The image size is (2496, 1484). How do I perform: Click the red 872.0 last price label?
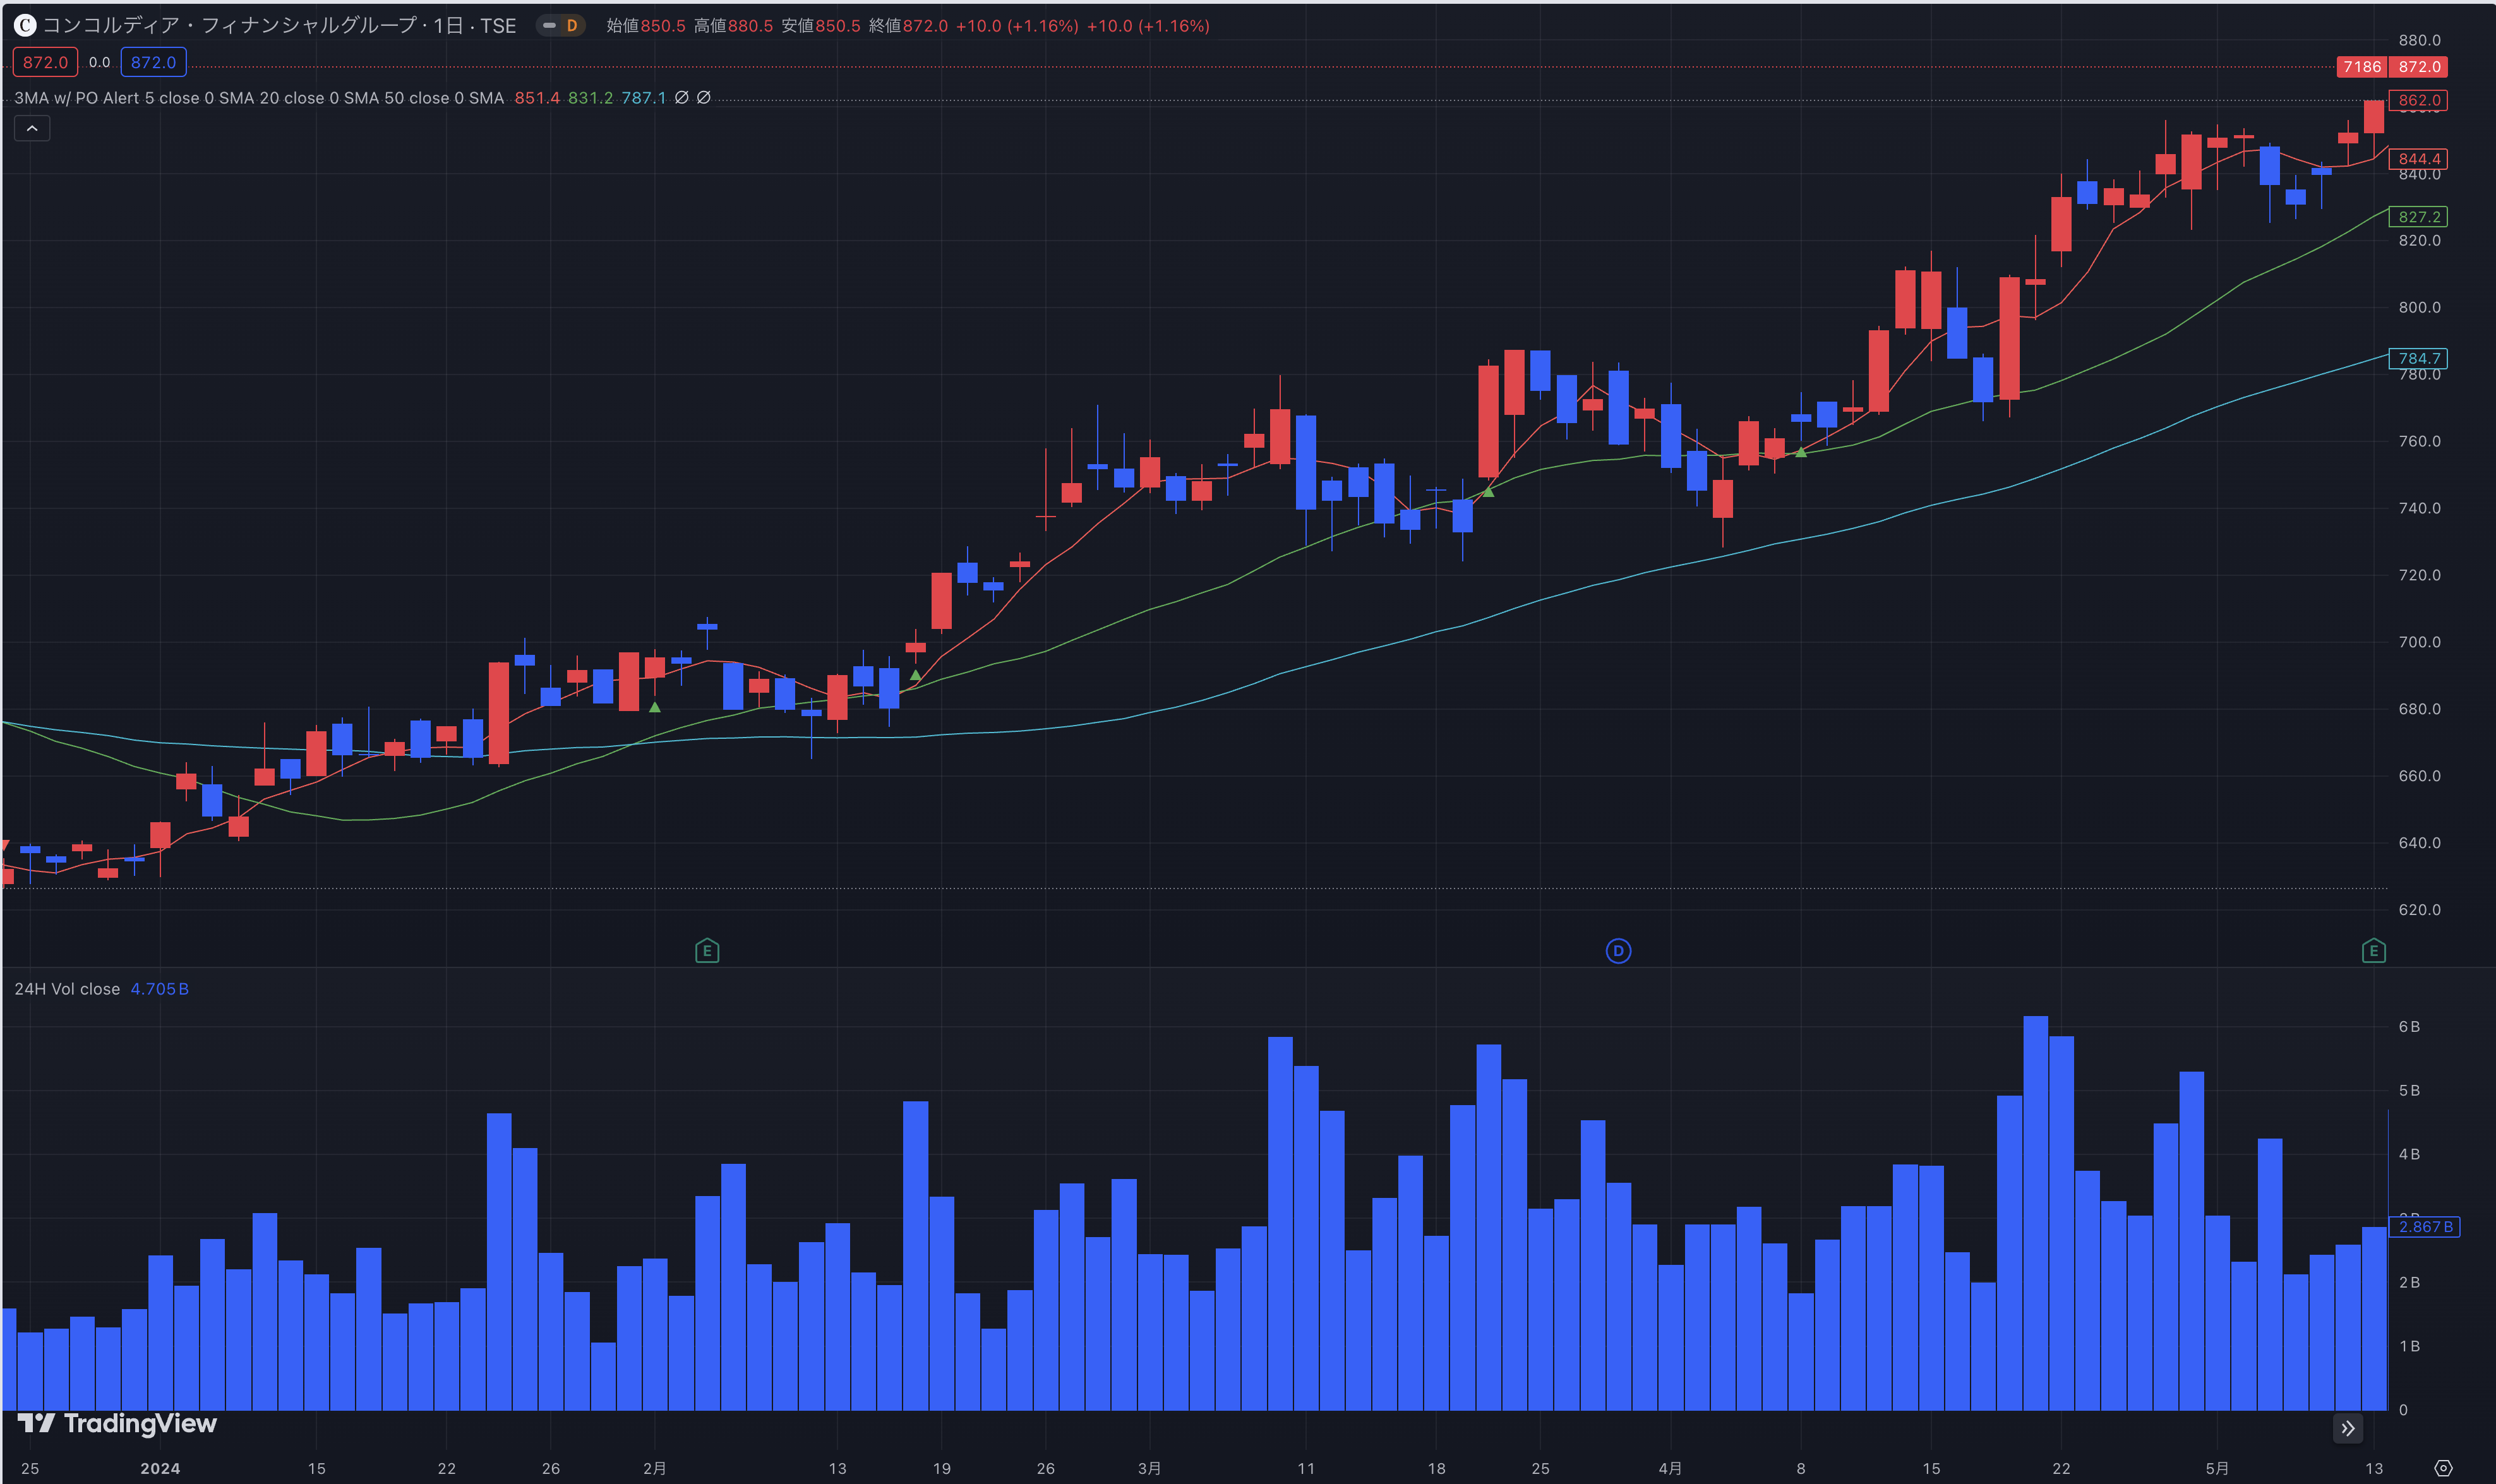[2418, 67]
